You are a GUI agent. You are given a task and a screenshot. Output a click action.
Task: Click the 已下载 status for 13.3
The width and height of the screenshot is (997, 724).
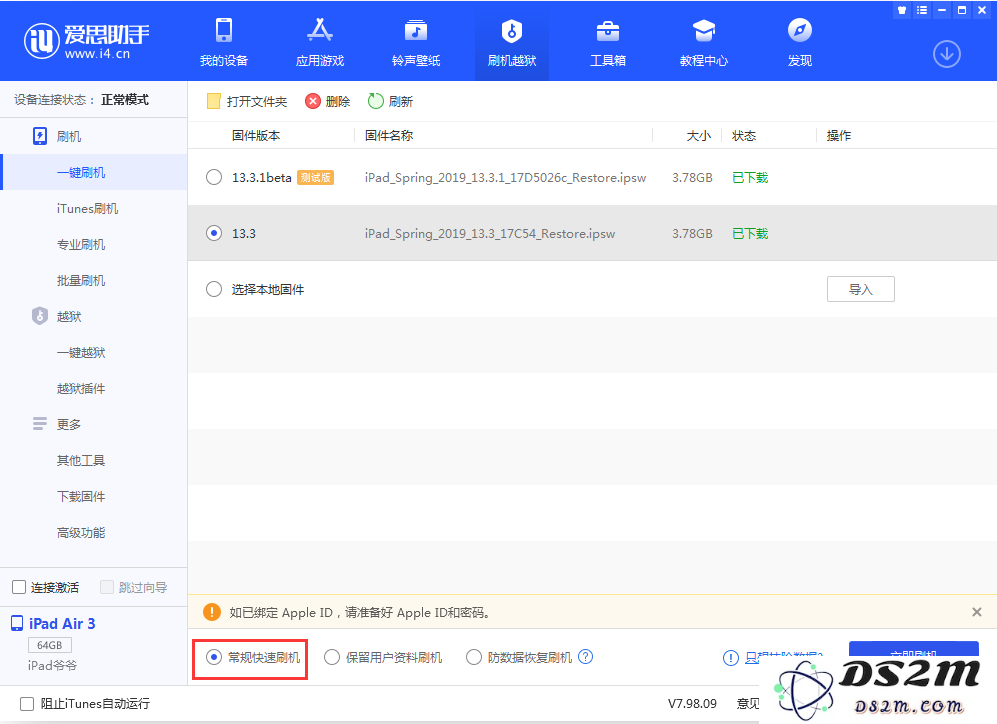pyautogui.click(x=750, y=233)
